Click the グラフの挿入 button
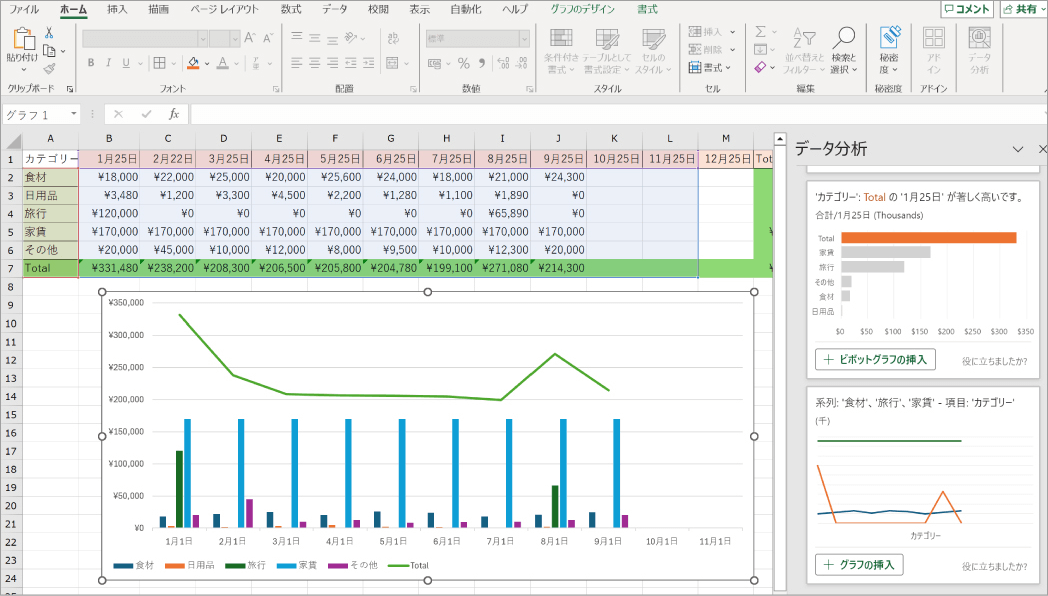Viewport: 1048px width, 596px height. (x=859, y=564)
